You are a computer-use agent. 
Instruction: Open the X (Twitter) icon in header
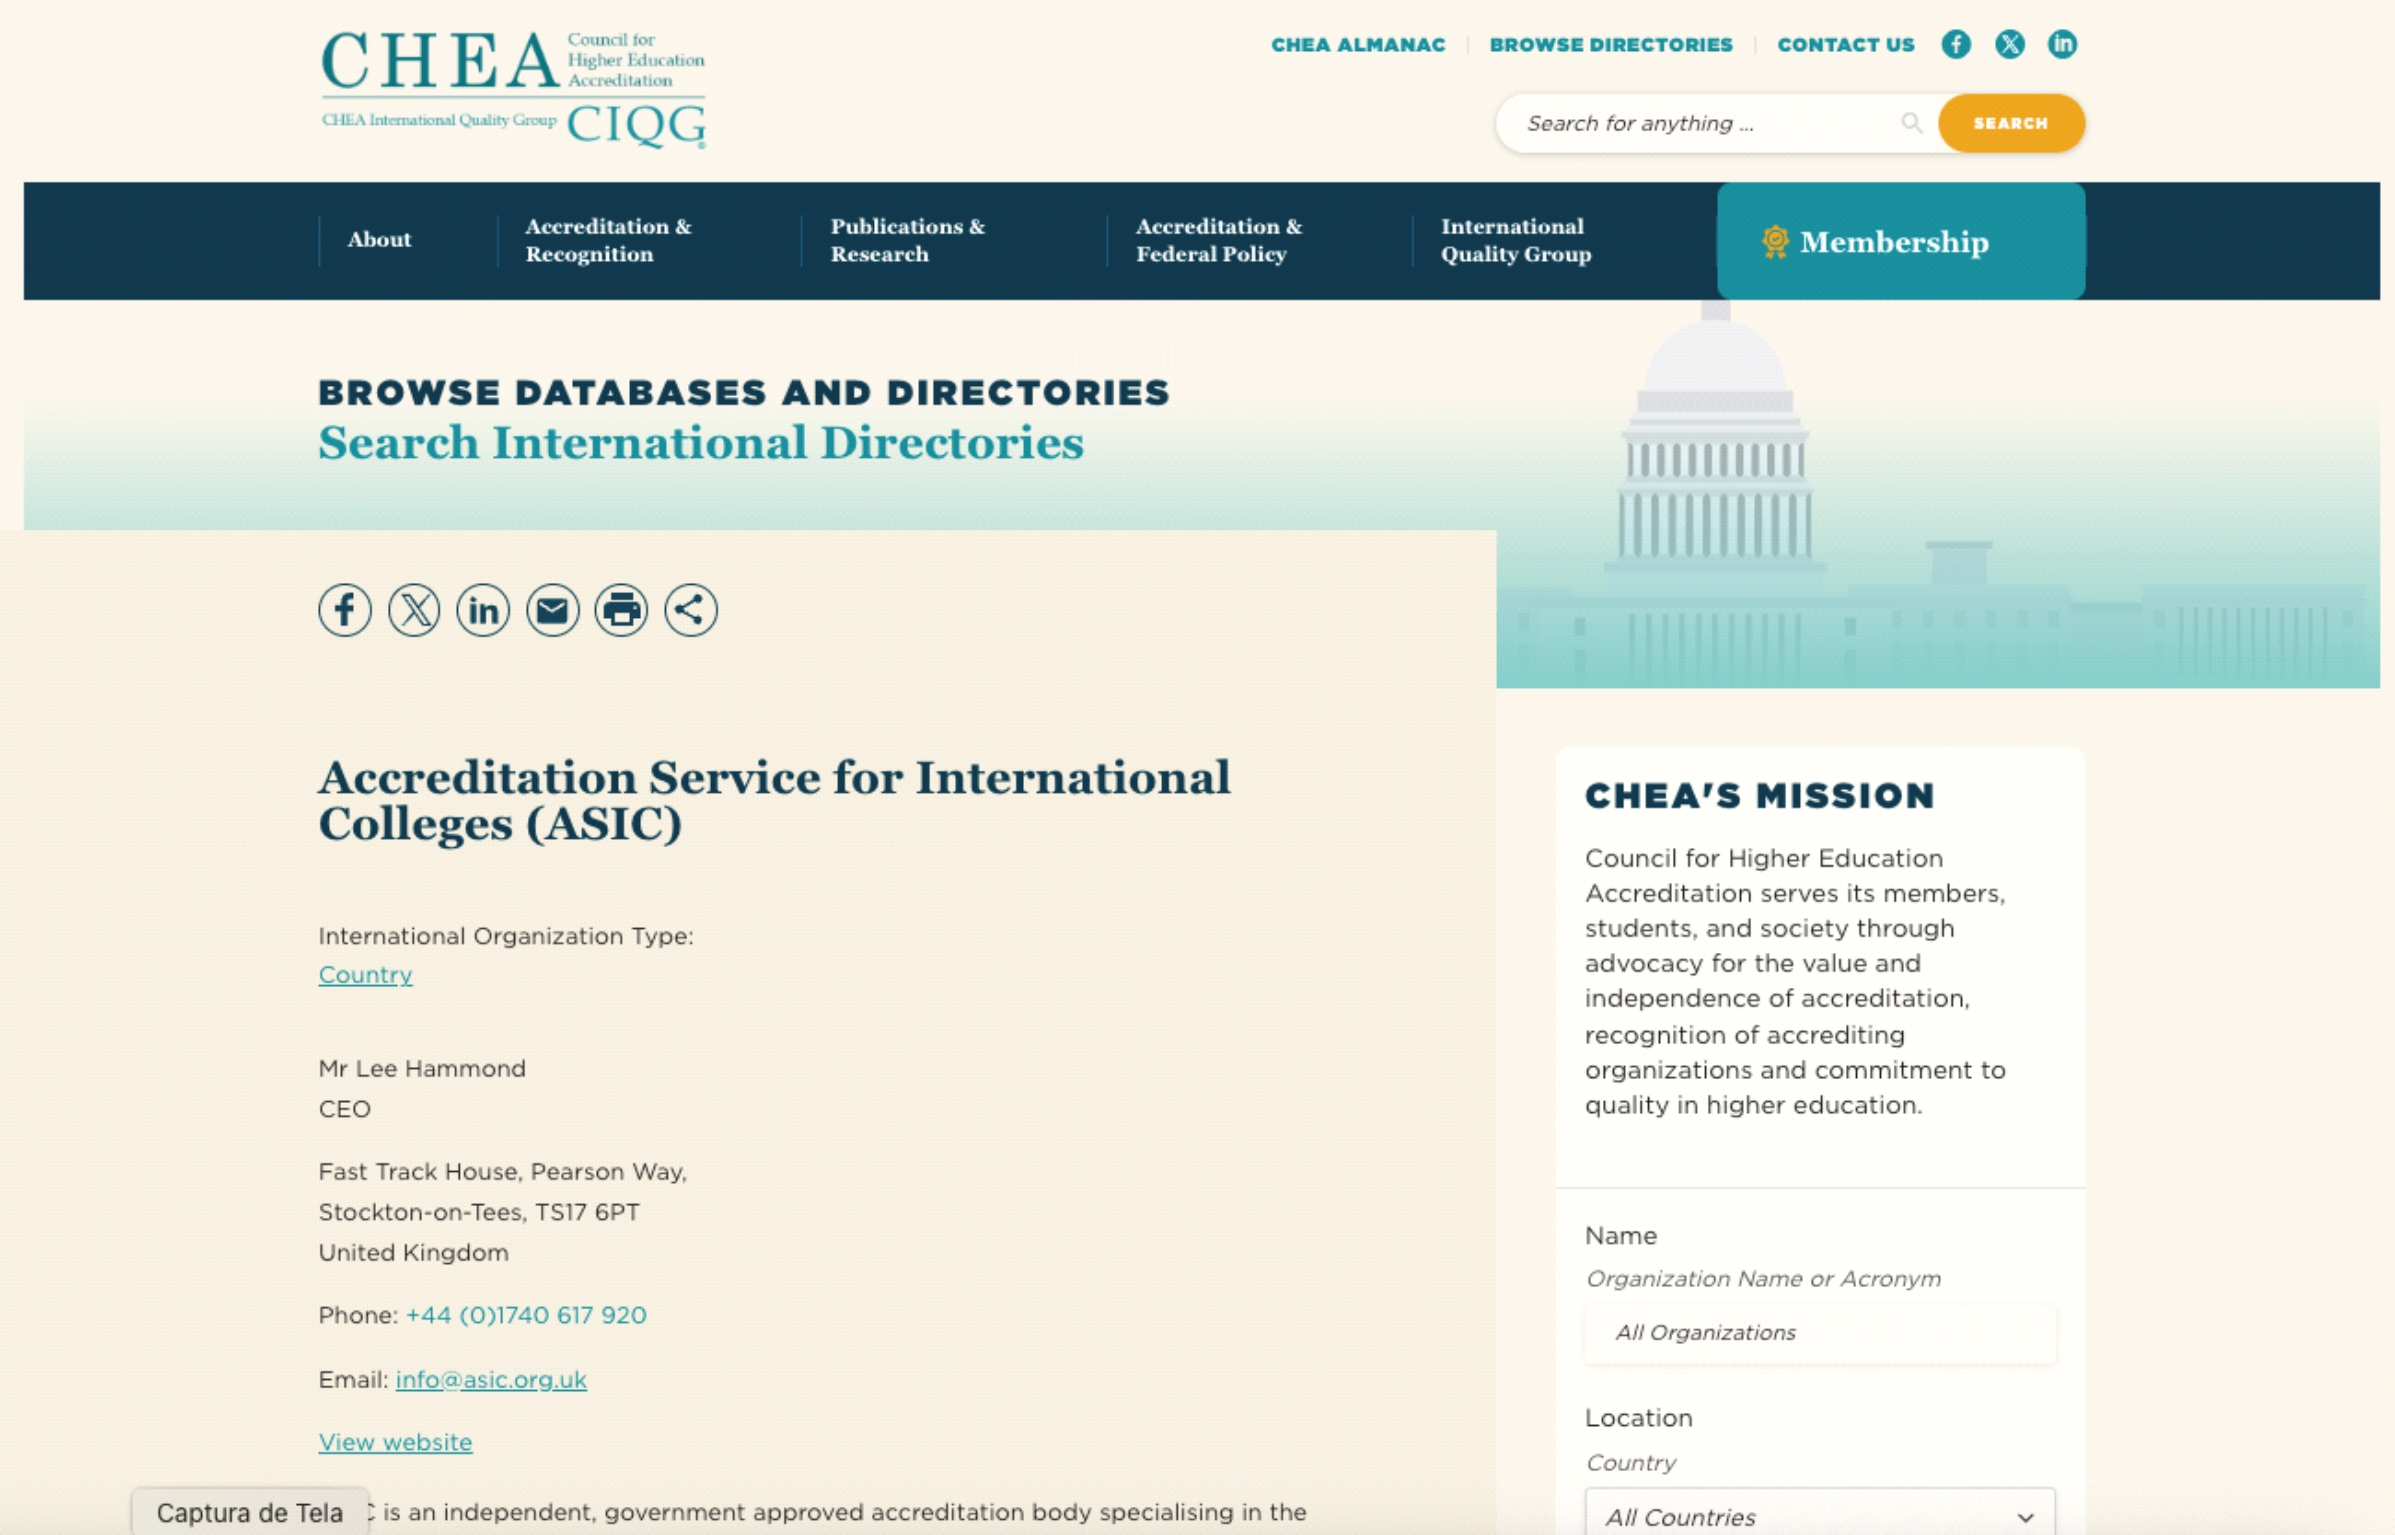click(2009, 44)
